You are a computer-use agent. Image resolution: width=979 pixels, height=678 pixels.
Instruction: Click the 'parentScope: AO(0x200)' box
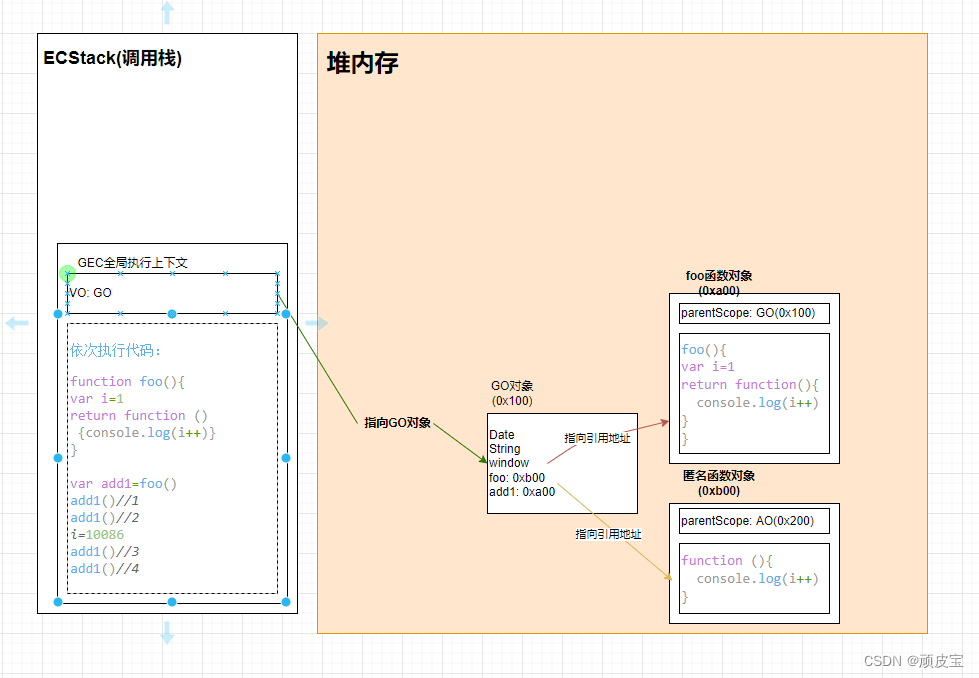pos(754,521)
